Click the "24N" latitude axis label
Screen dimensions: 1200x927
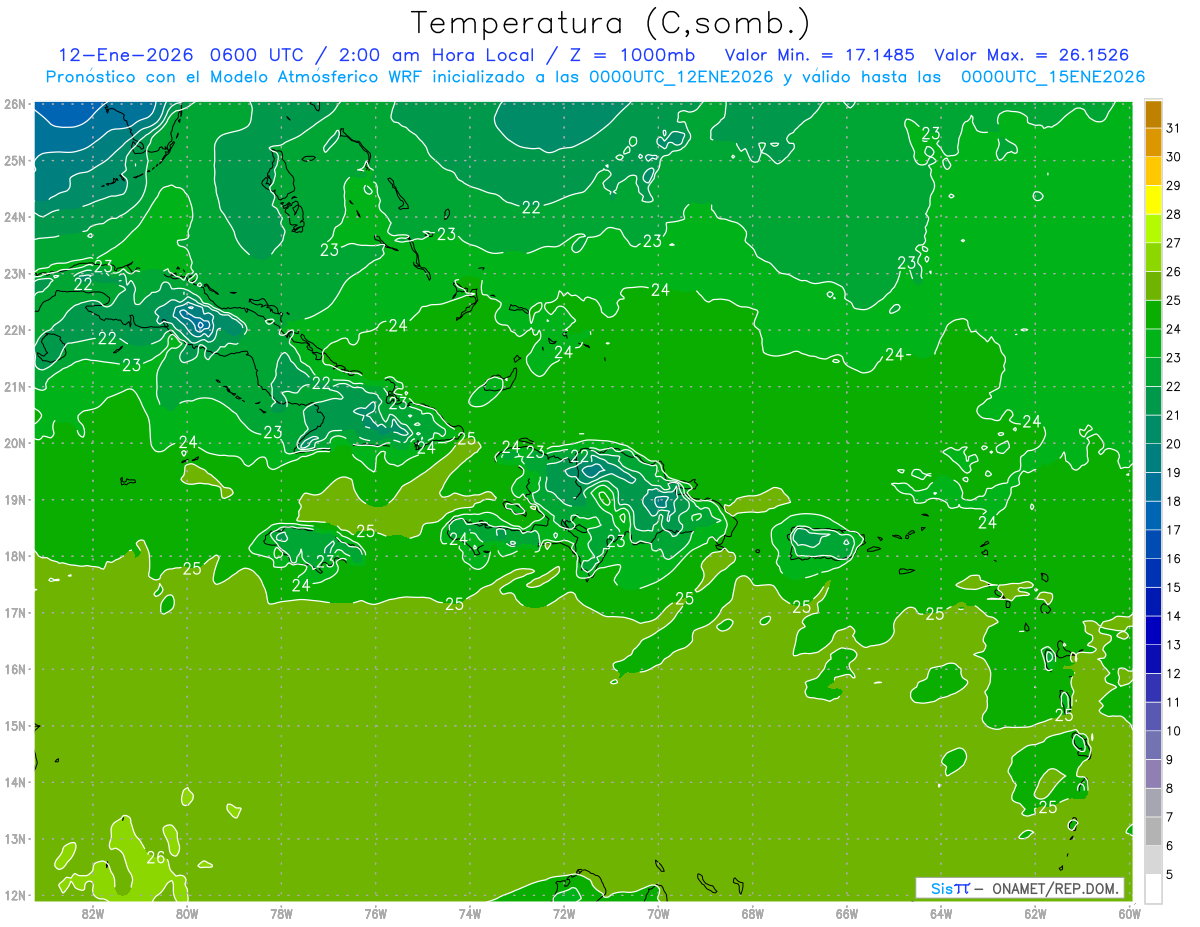point(14,217)
